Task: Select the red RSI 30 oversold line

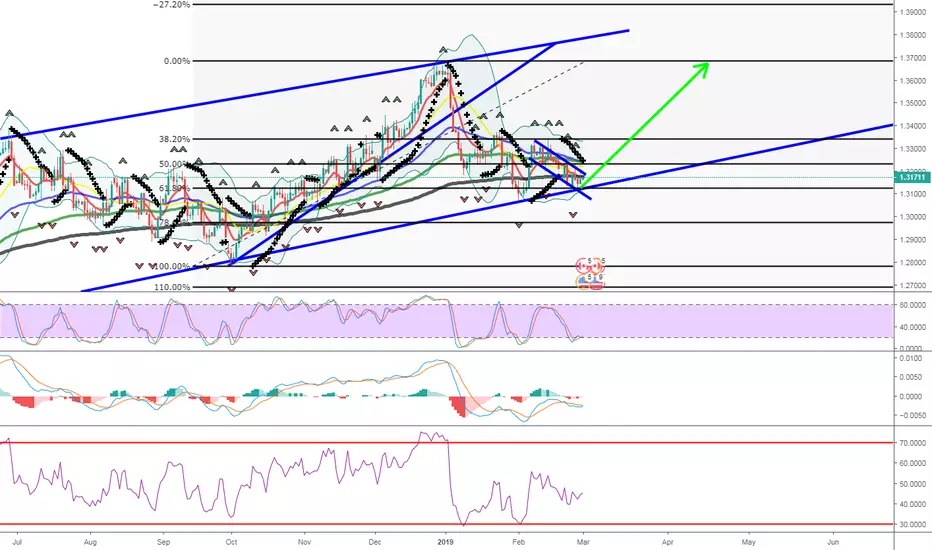Action: 446,525
